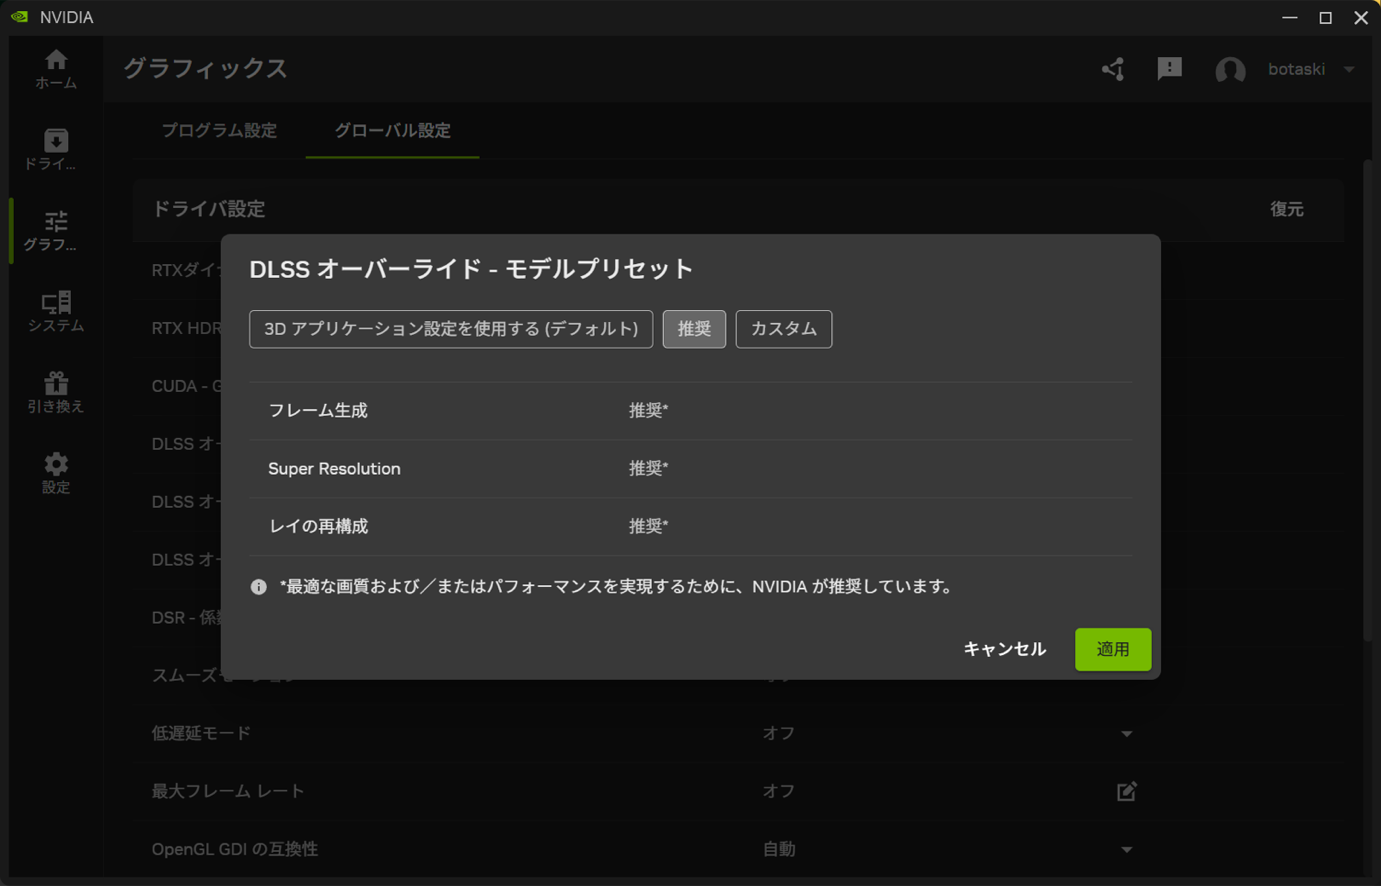Select 3D アプリケーション設定を使用する (デフォルト) preset
The image size is (1381, 886).
pyautogui.click(x=451, y=329)
